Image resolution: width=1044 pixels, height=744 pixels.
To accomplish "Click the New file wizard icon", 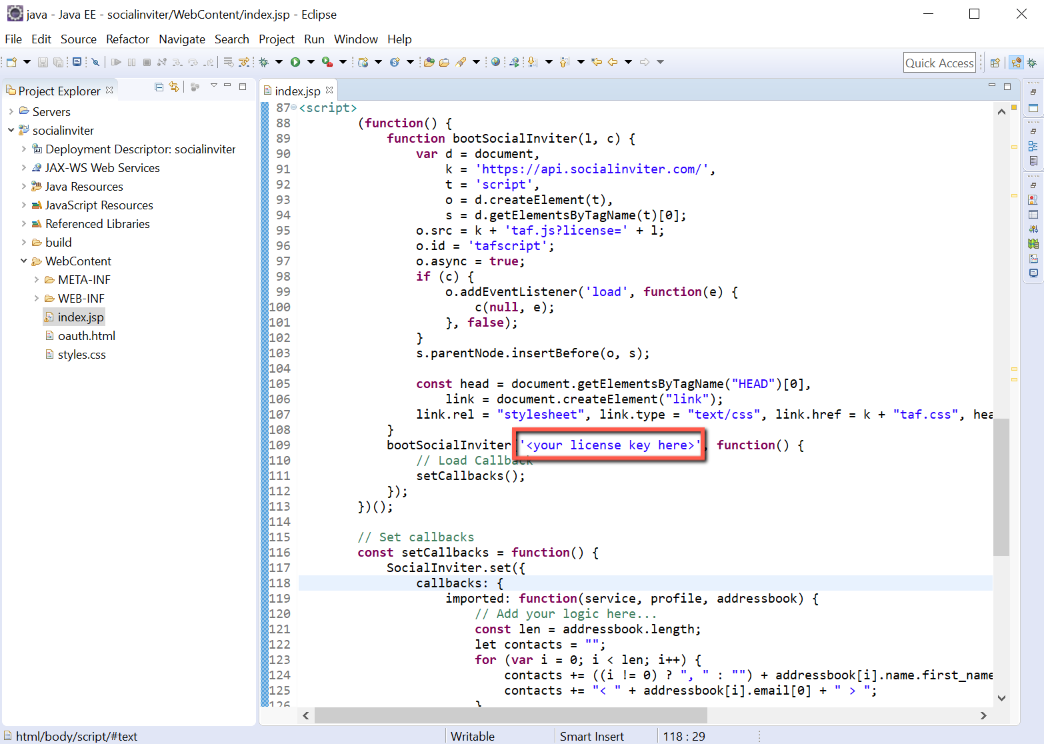I will point(11,62).
